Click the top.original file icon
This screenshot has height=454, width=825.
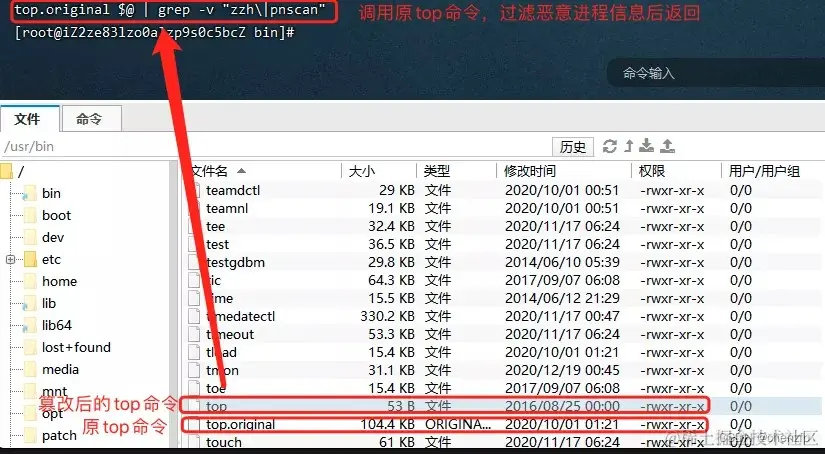195,424
